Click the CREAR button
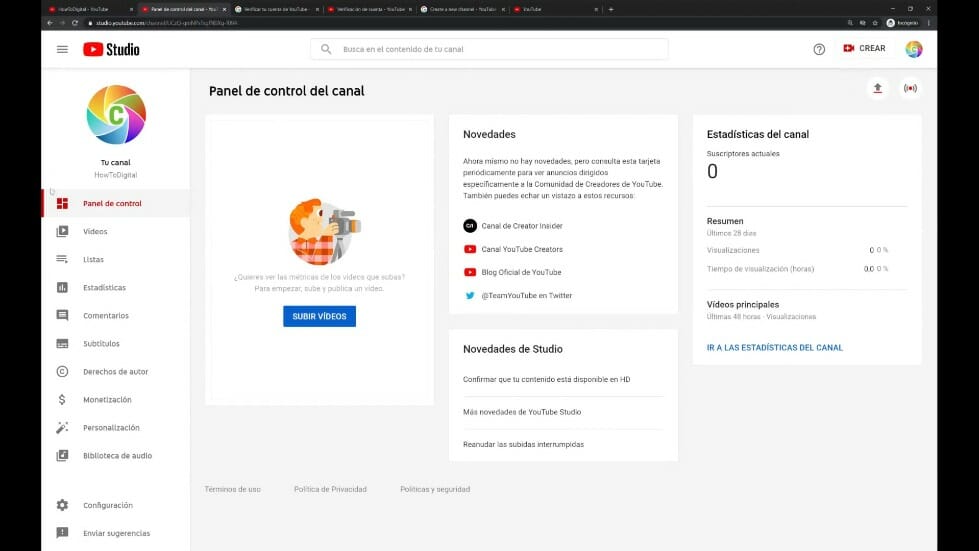Image resolution: width=979 pixels, height=551 pixels. coord(864,48)
